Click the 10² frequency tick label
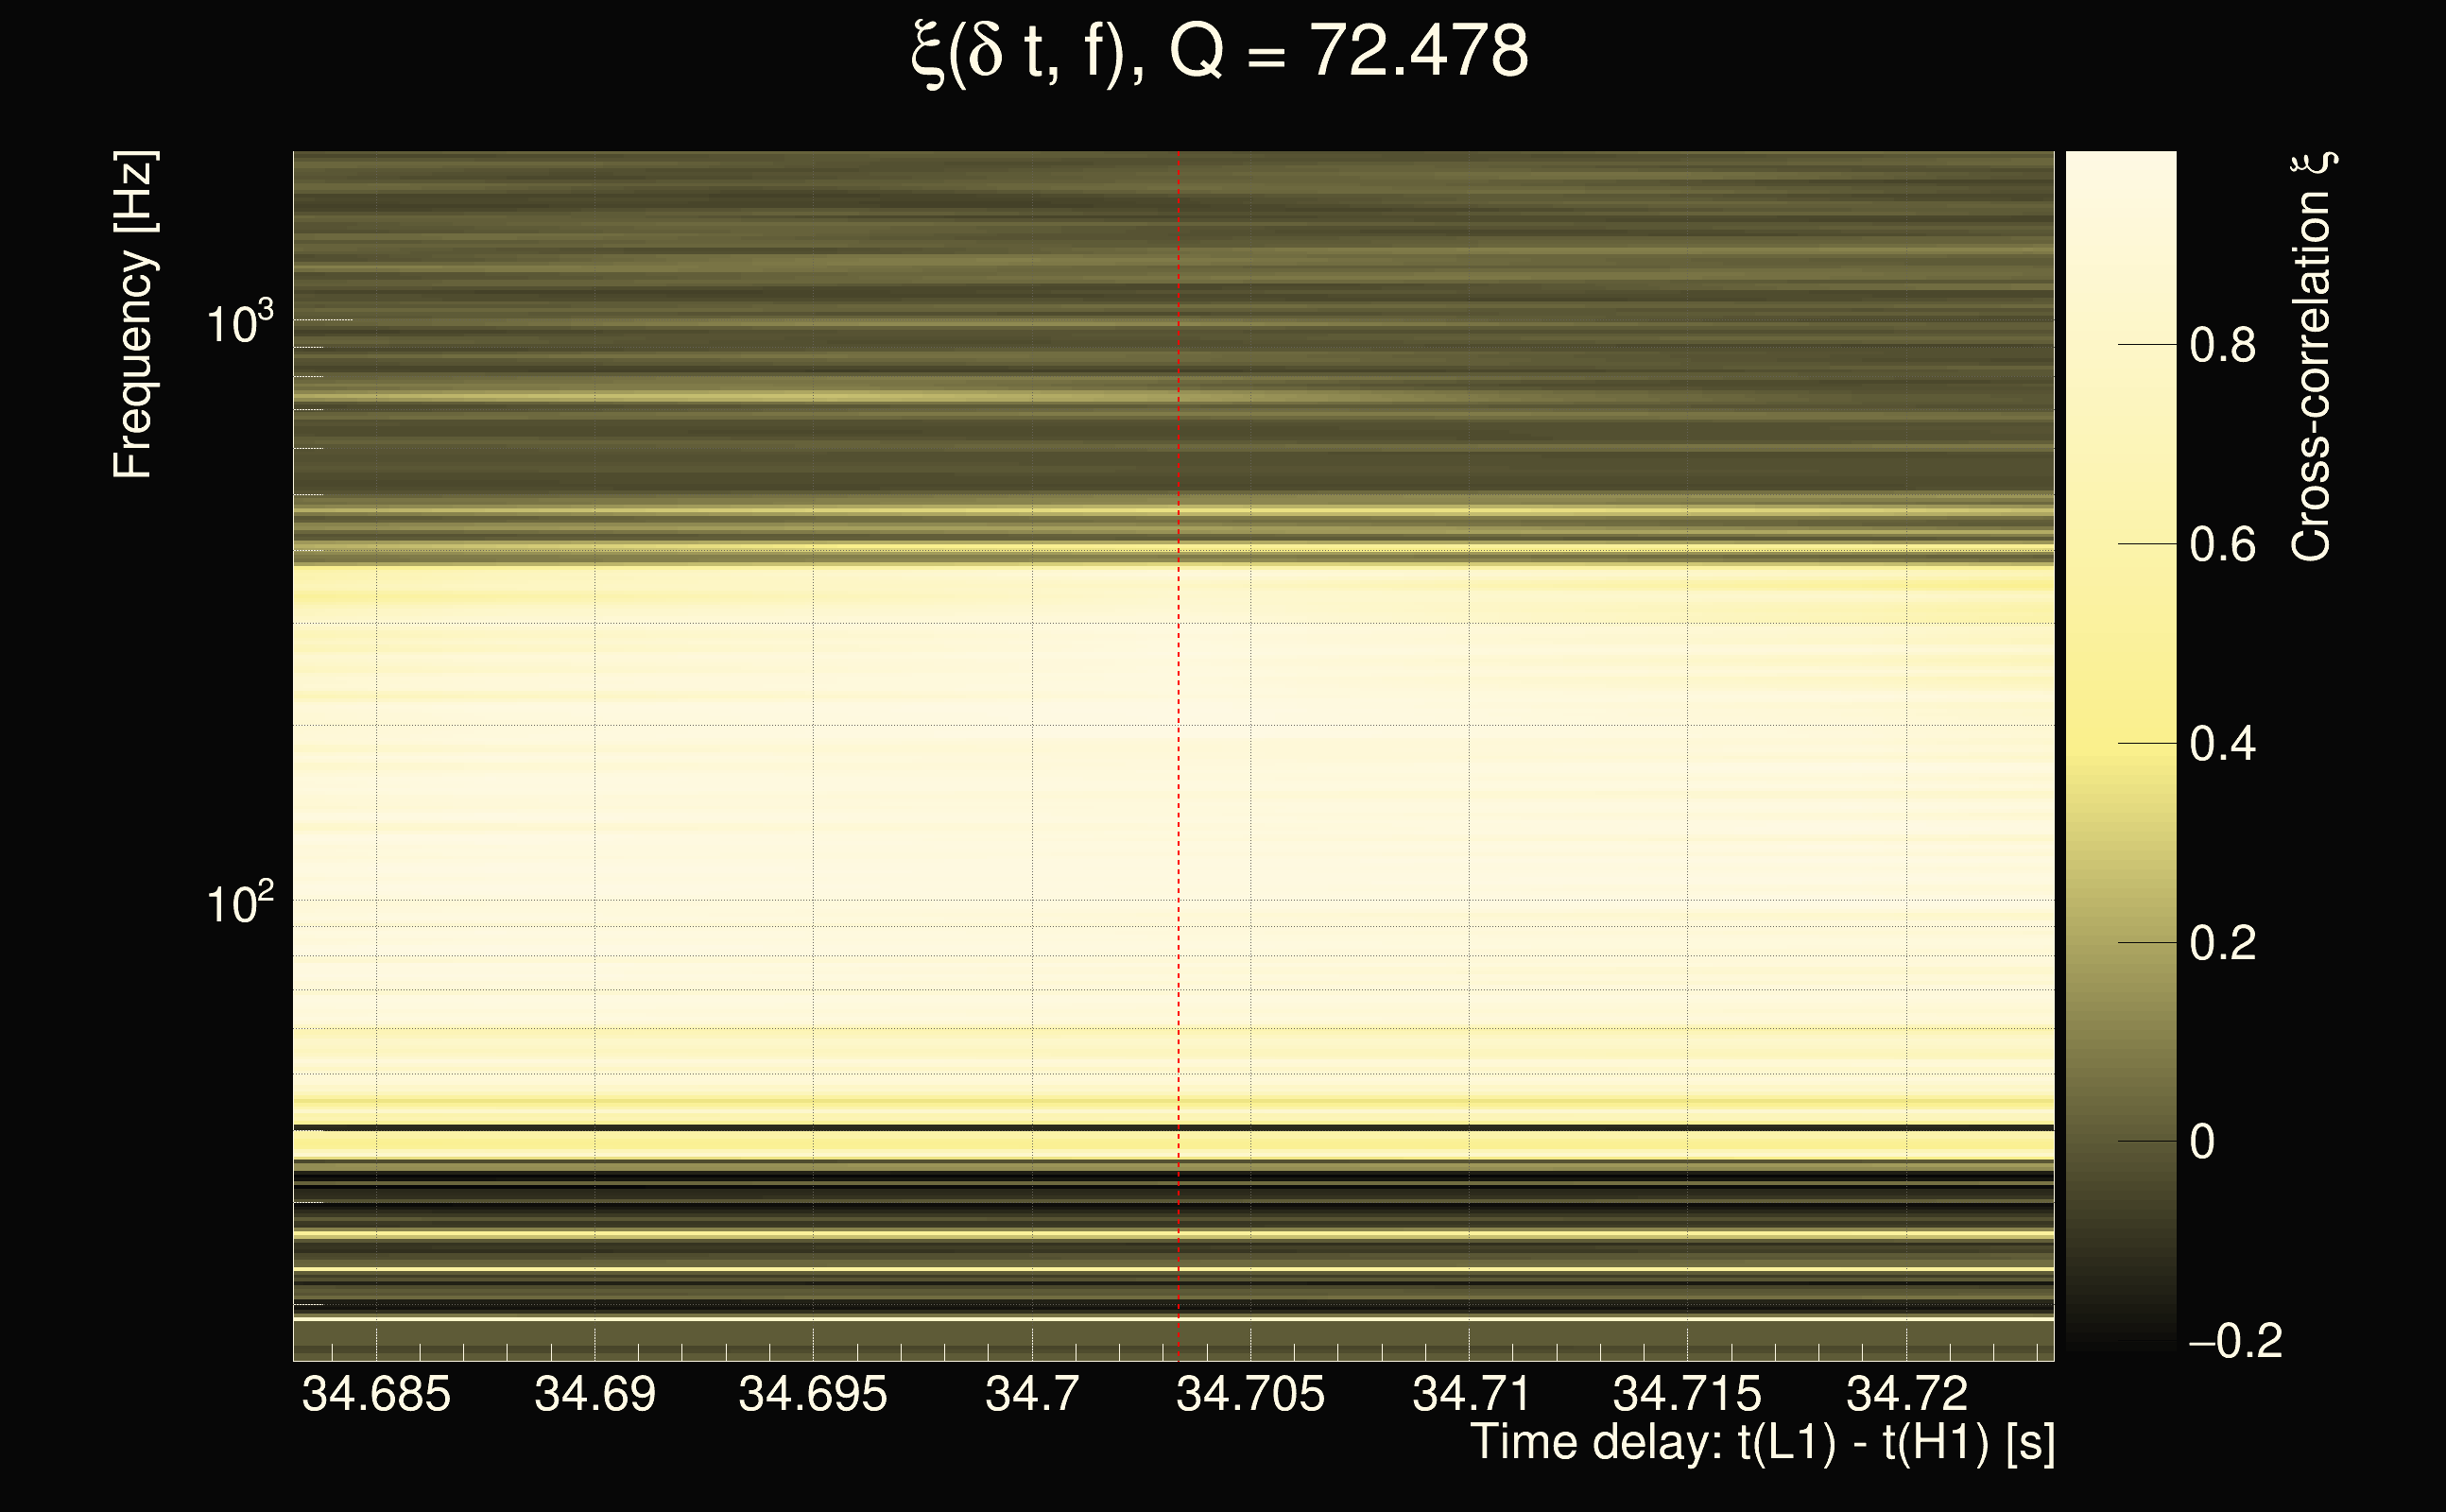 (239, 904)
